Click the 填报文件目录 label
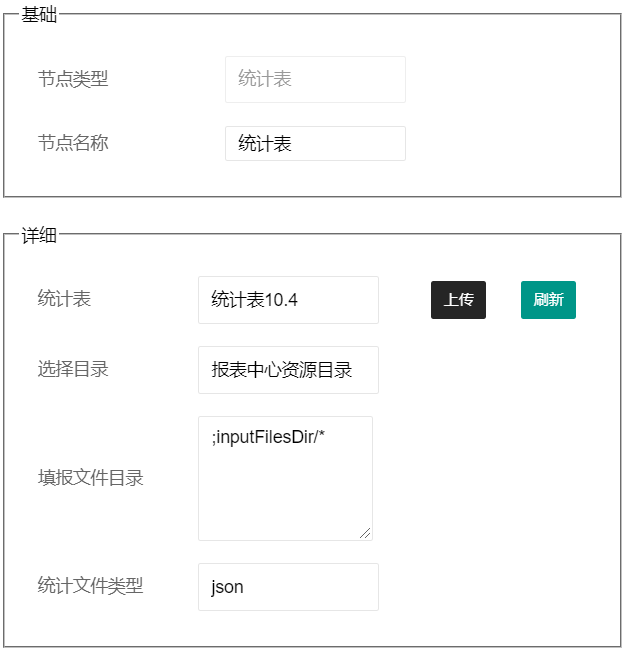The height and width of the screenshot is (652, 625). 90,478
